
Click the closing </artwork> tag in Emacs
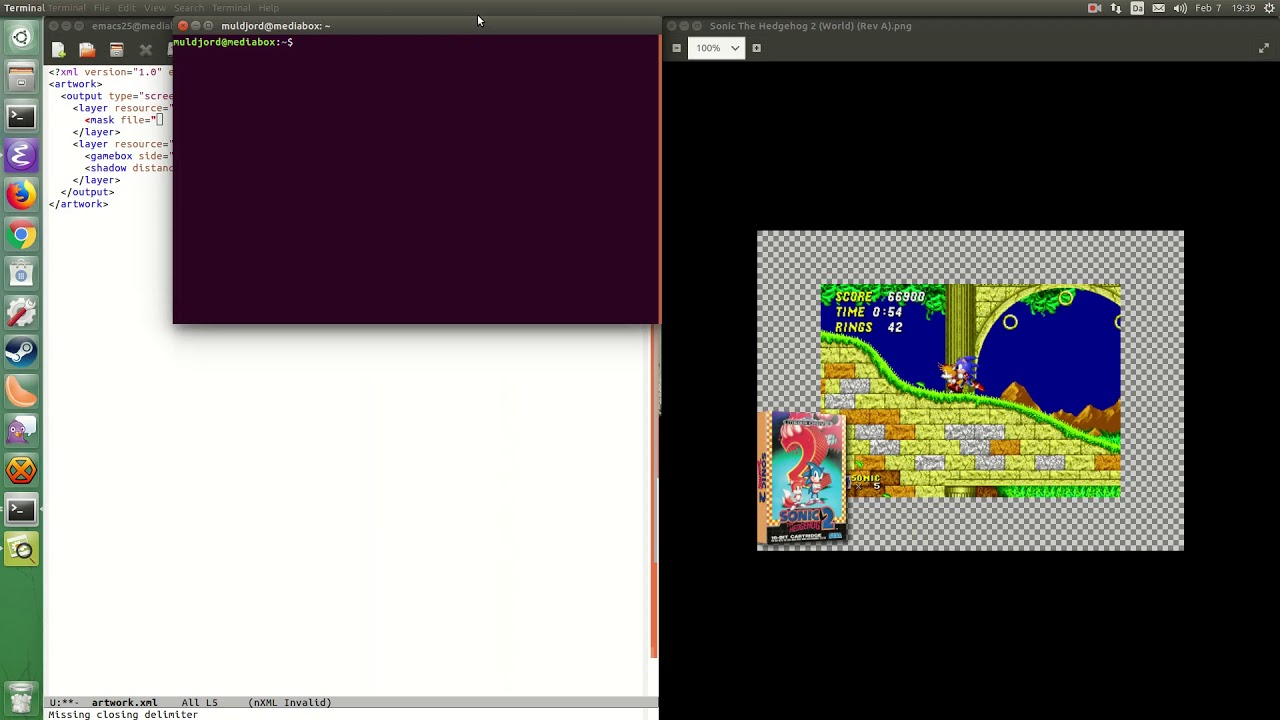[78, 204]
